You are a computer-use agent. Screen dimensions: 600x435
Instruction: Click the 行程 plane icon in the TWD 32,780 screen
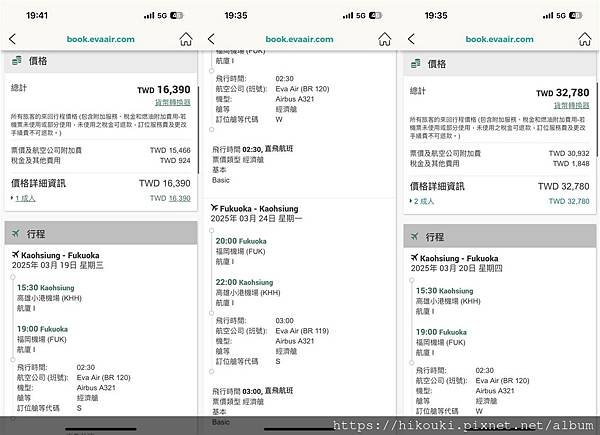click(x=414, y=236)
